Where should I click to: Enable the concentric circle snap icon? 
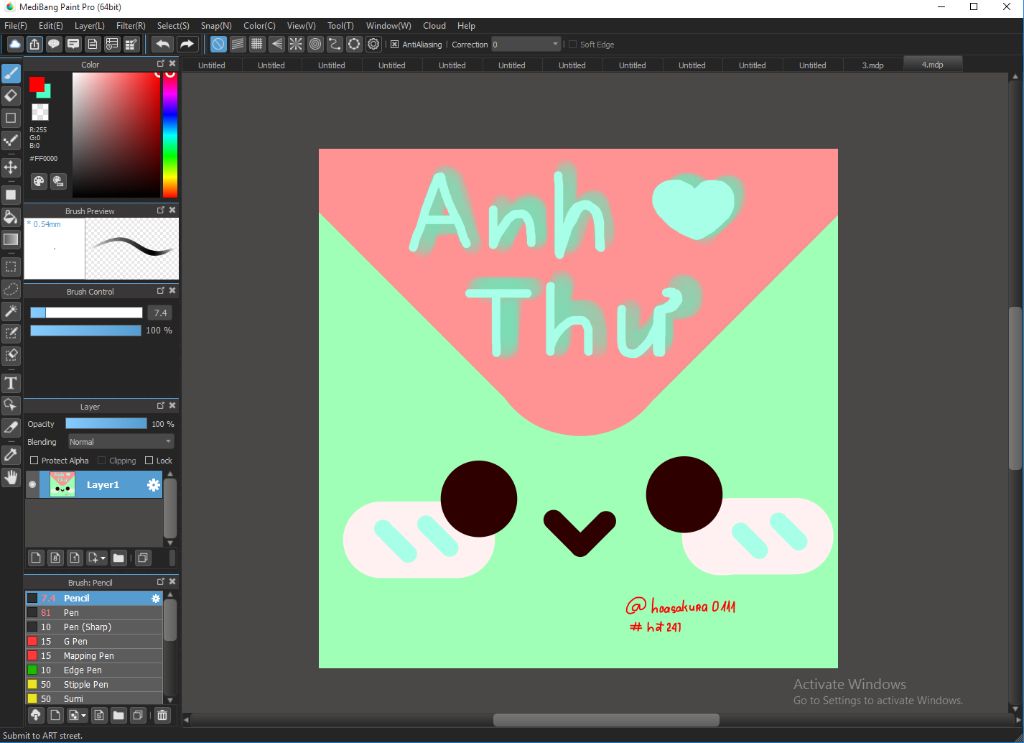point(315,44)
